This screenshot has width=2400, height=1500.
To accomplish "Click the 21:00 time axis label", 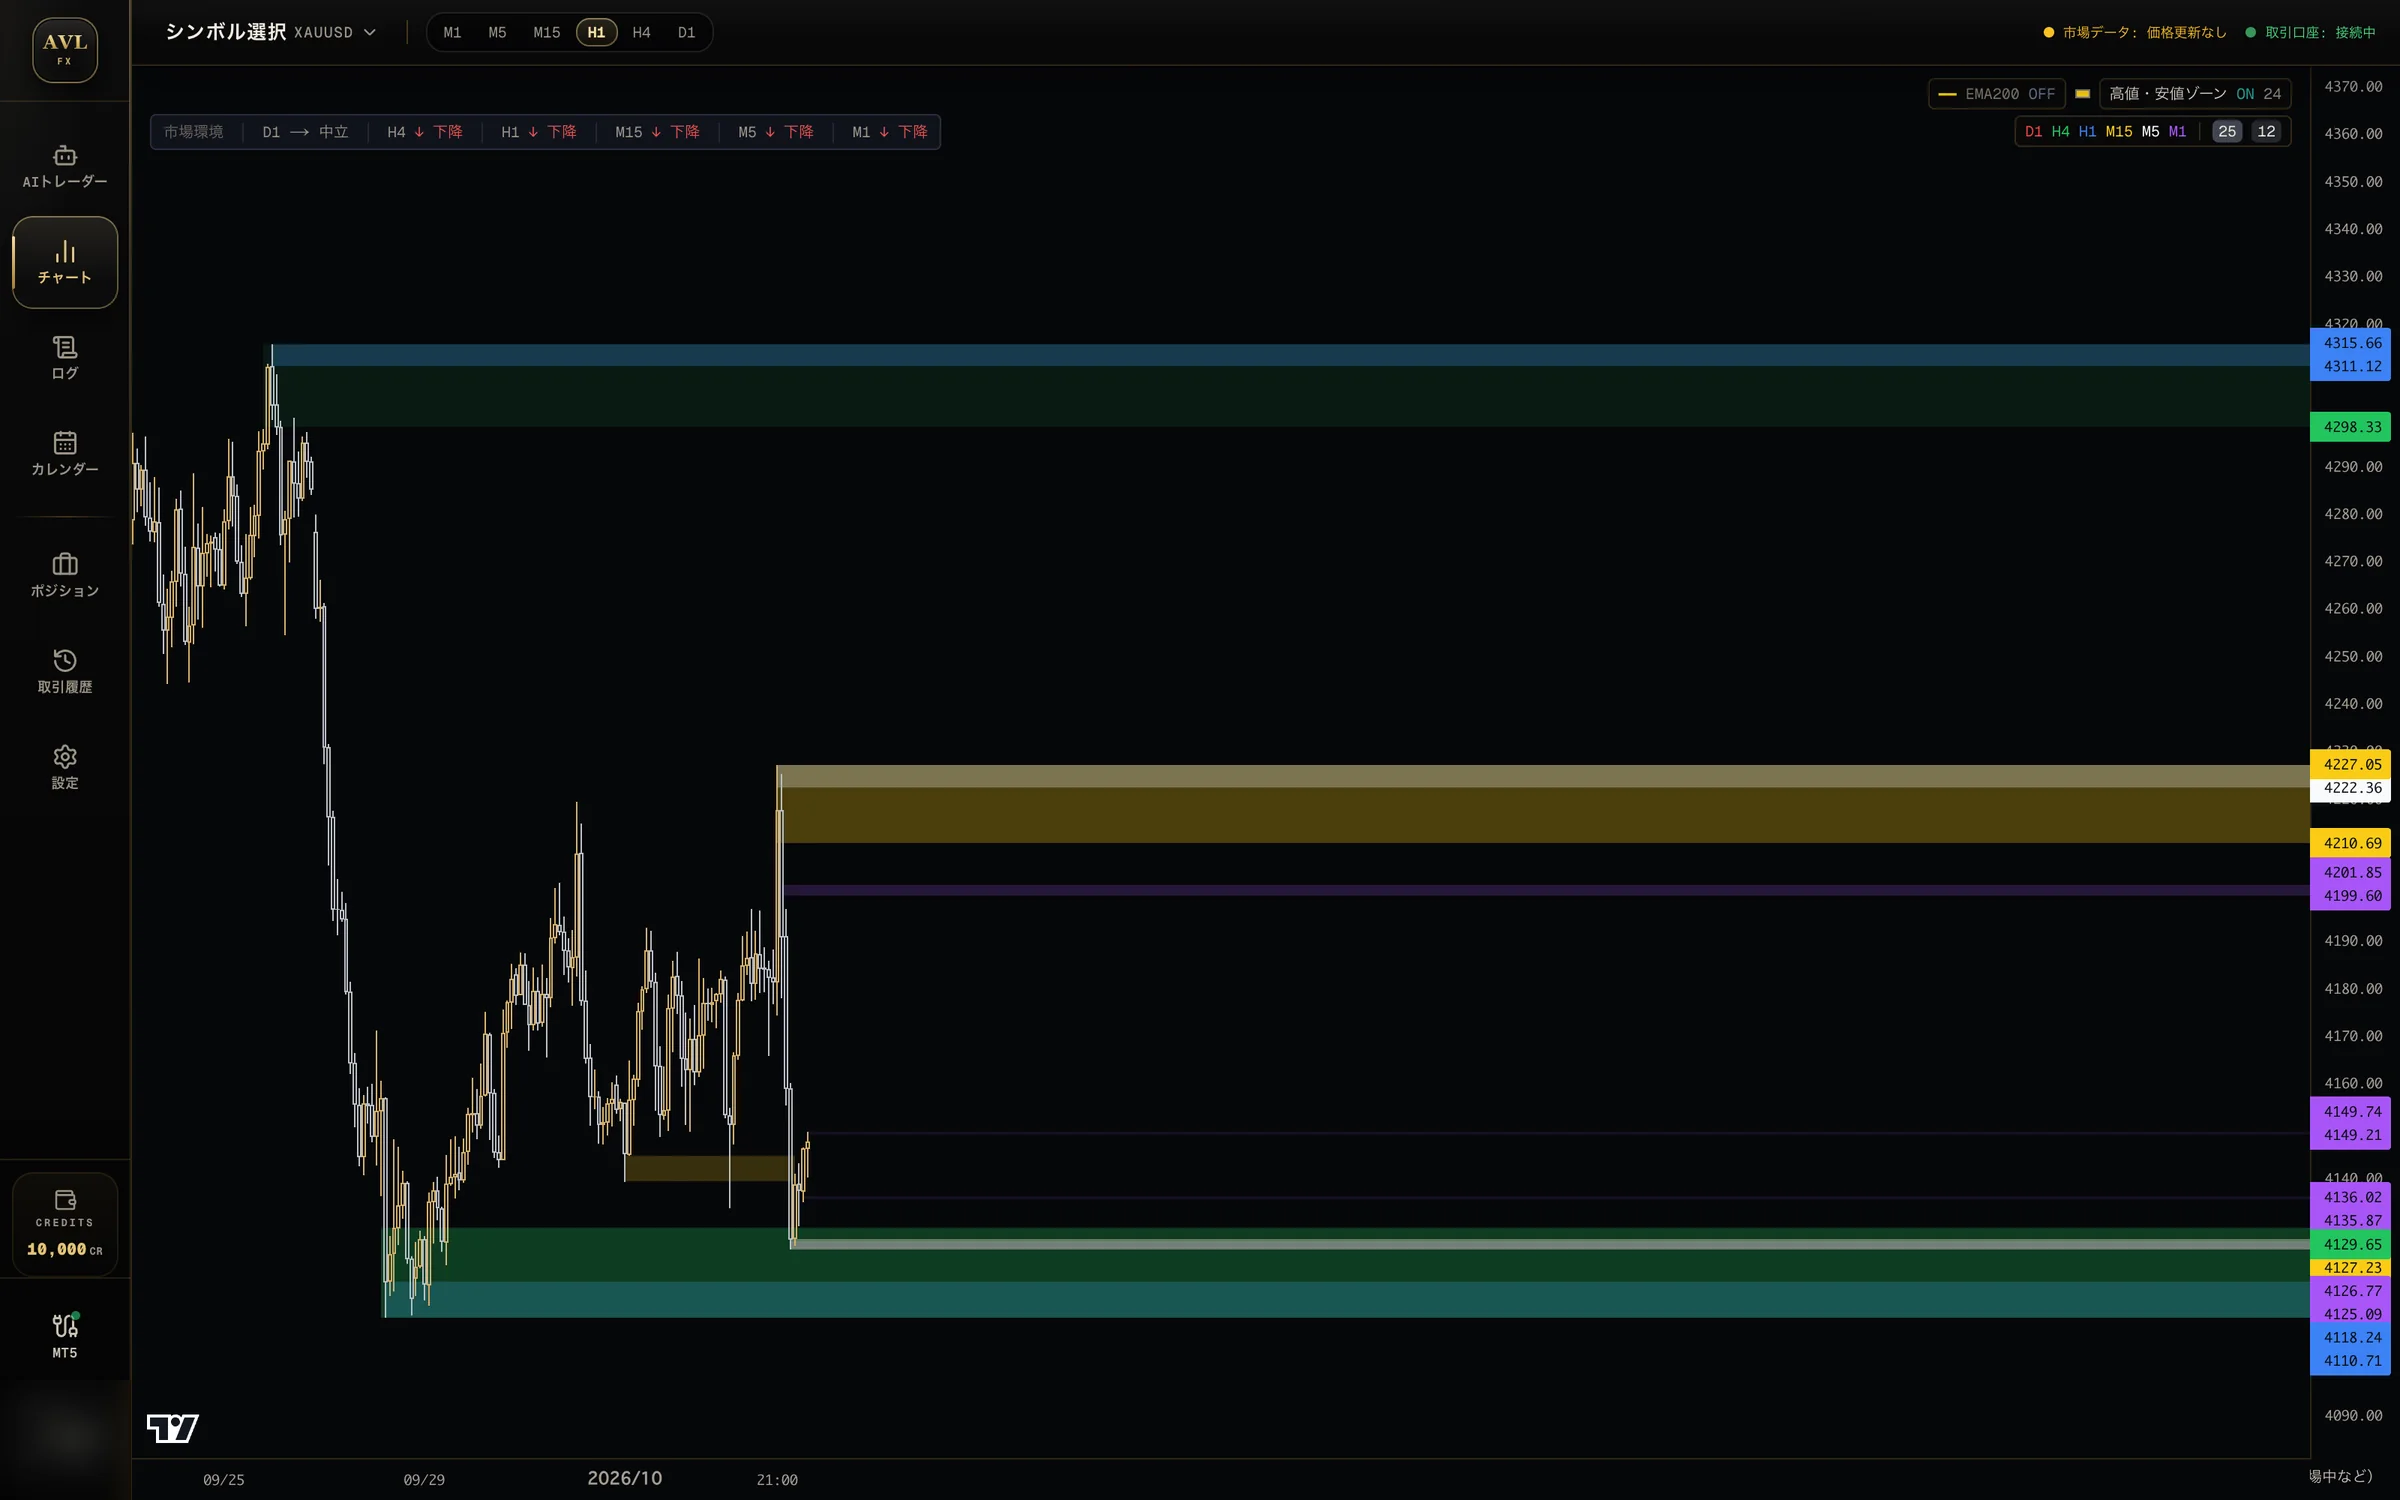I will pyautogui.click(x=777, y=1480).
